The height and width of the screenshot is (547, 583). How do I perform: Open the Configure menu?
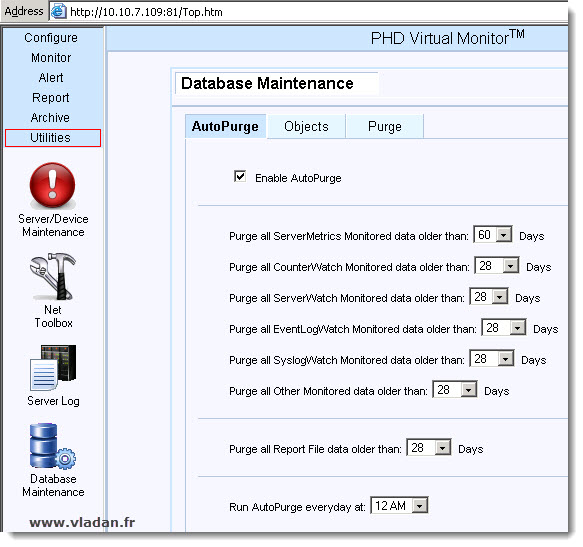tap(51, 38)
